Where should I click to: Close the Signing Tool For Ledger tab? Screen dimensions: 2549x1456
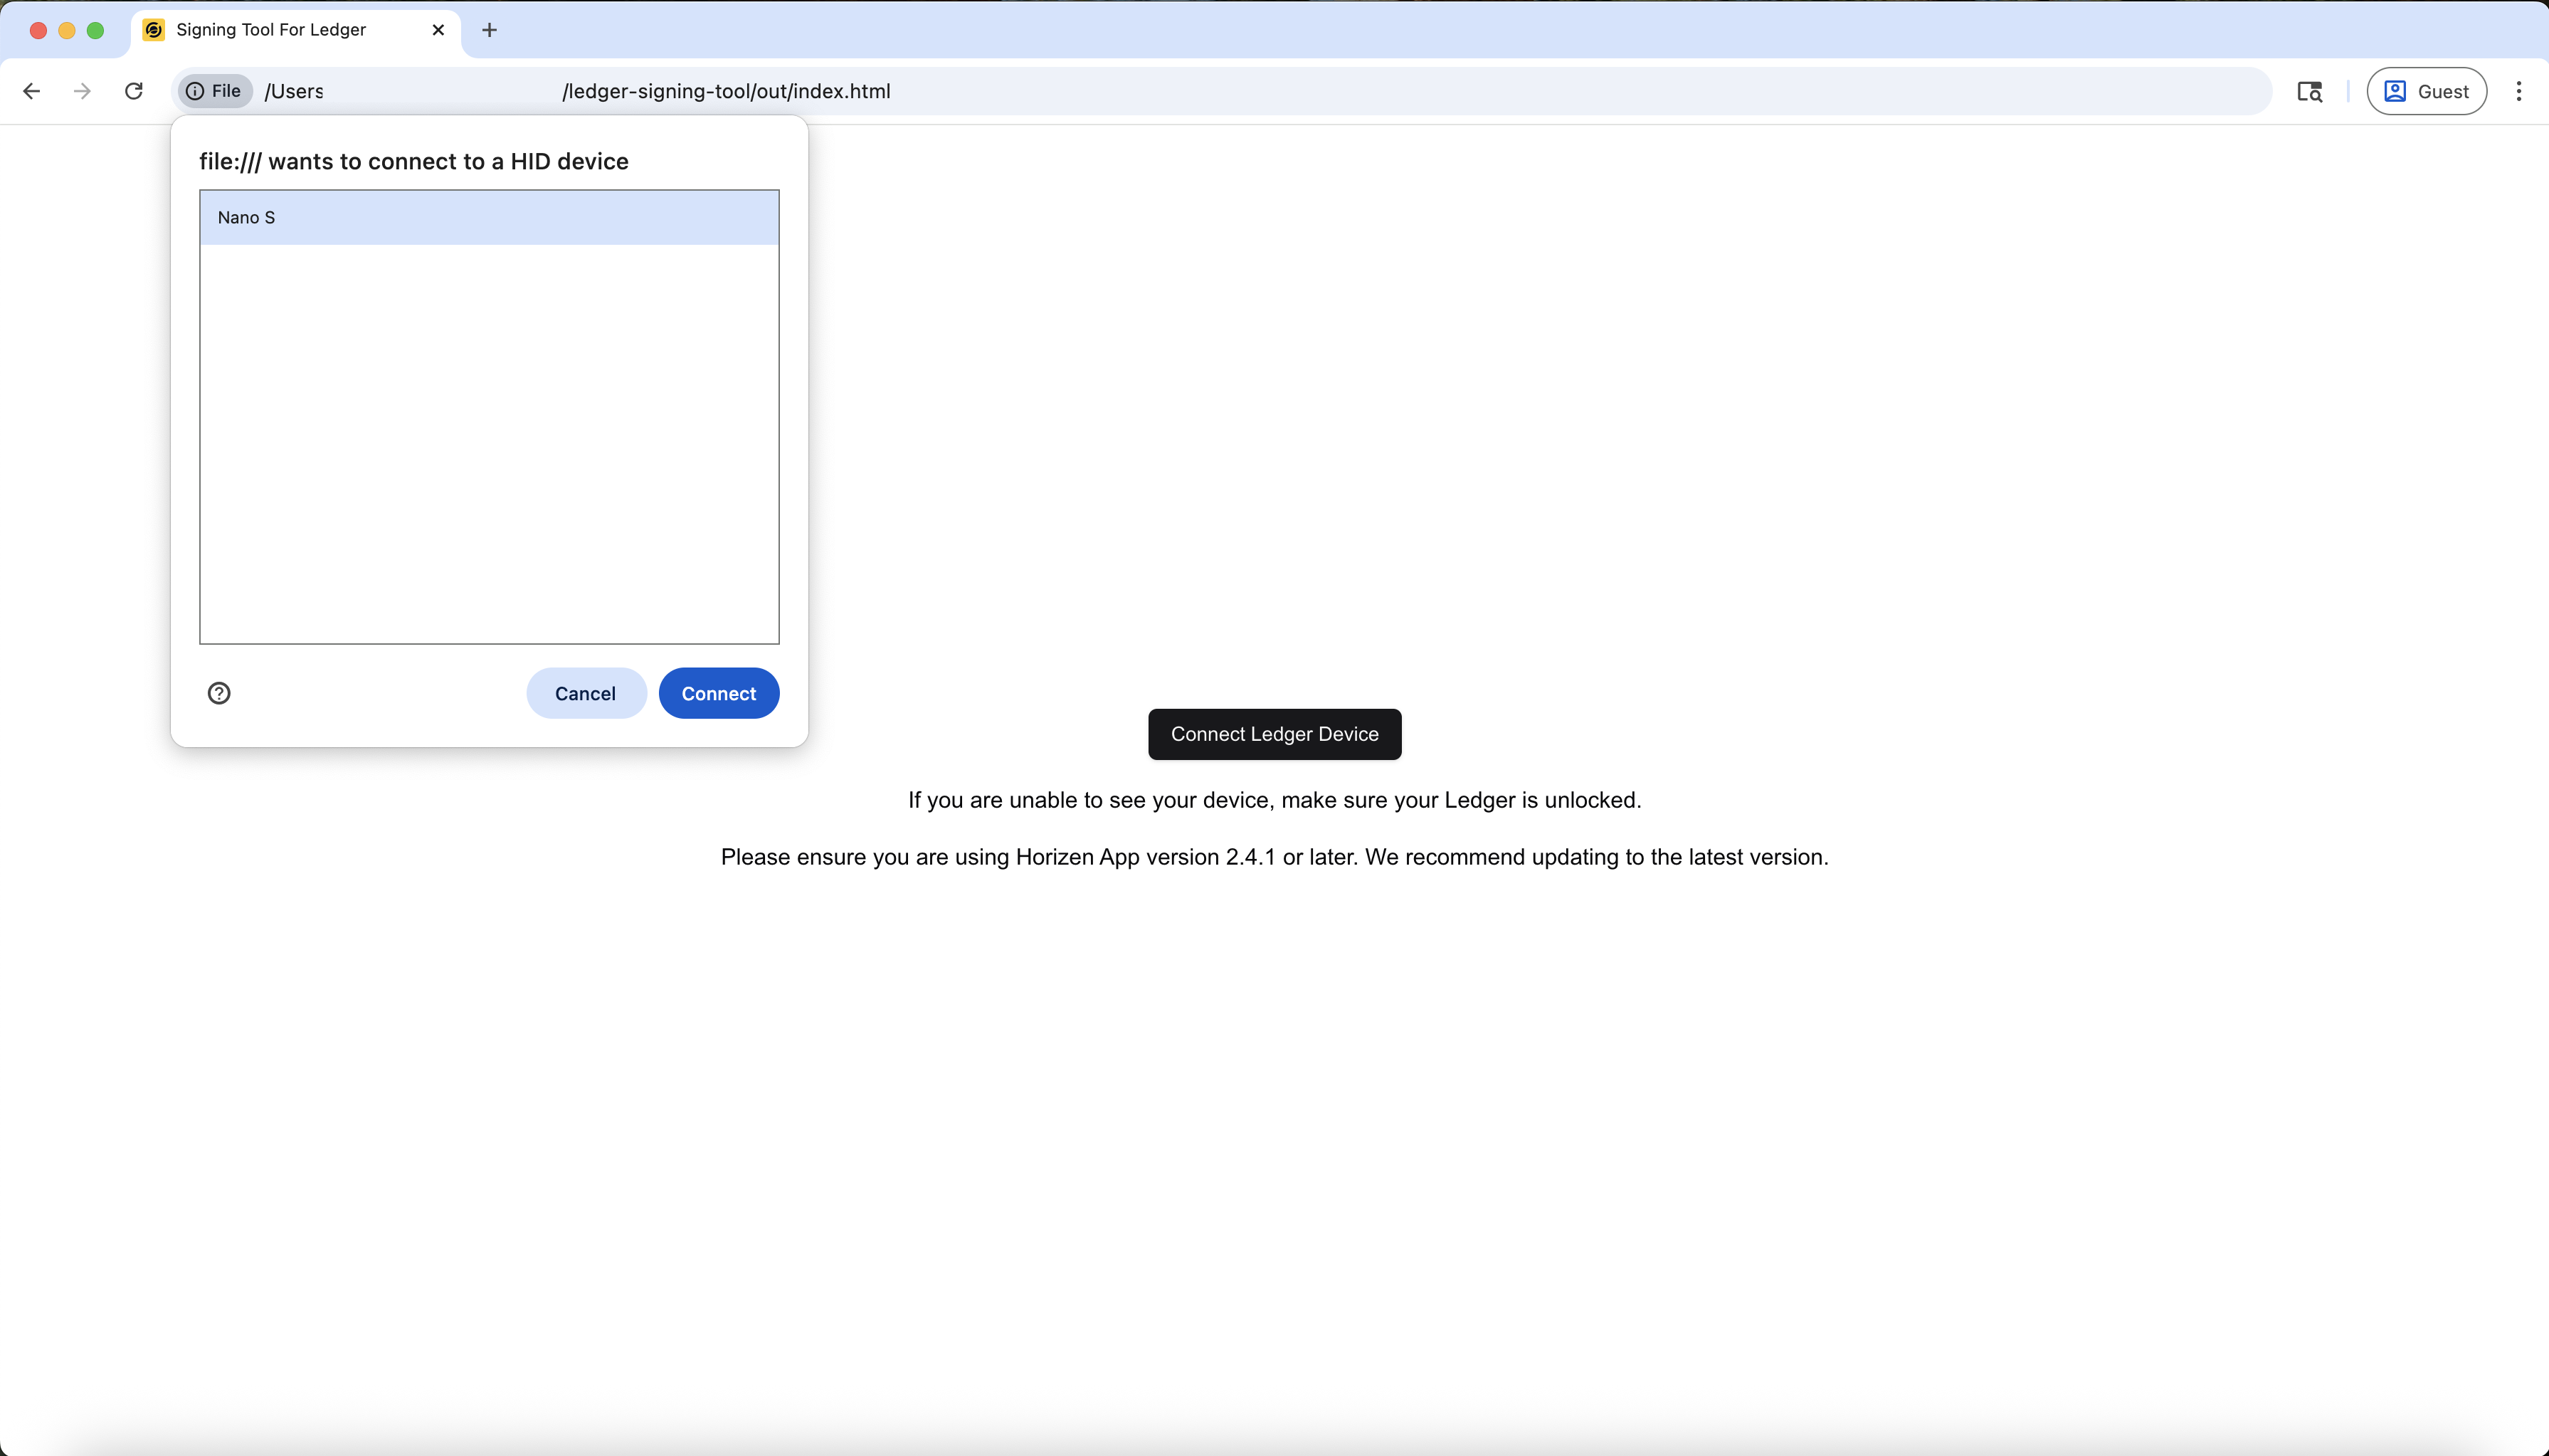[x=438, y=30]
